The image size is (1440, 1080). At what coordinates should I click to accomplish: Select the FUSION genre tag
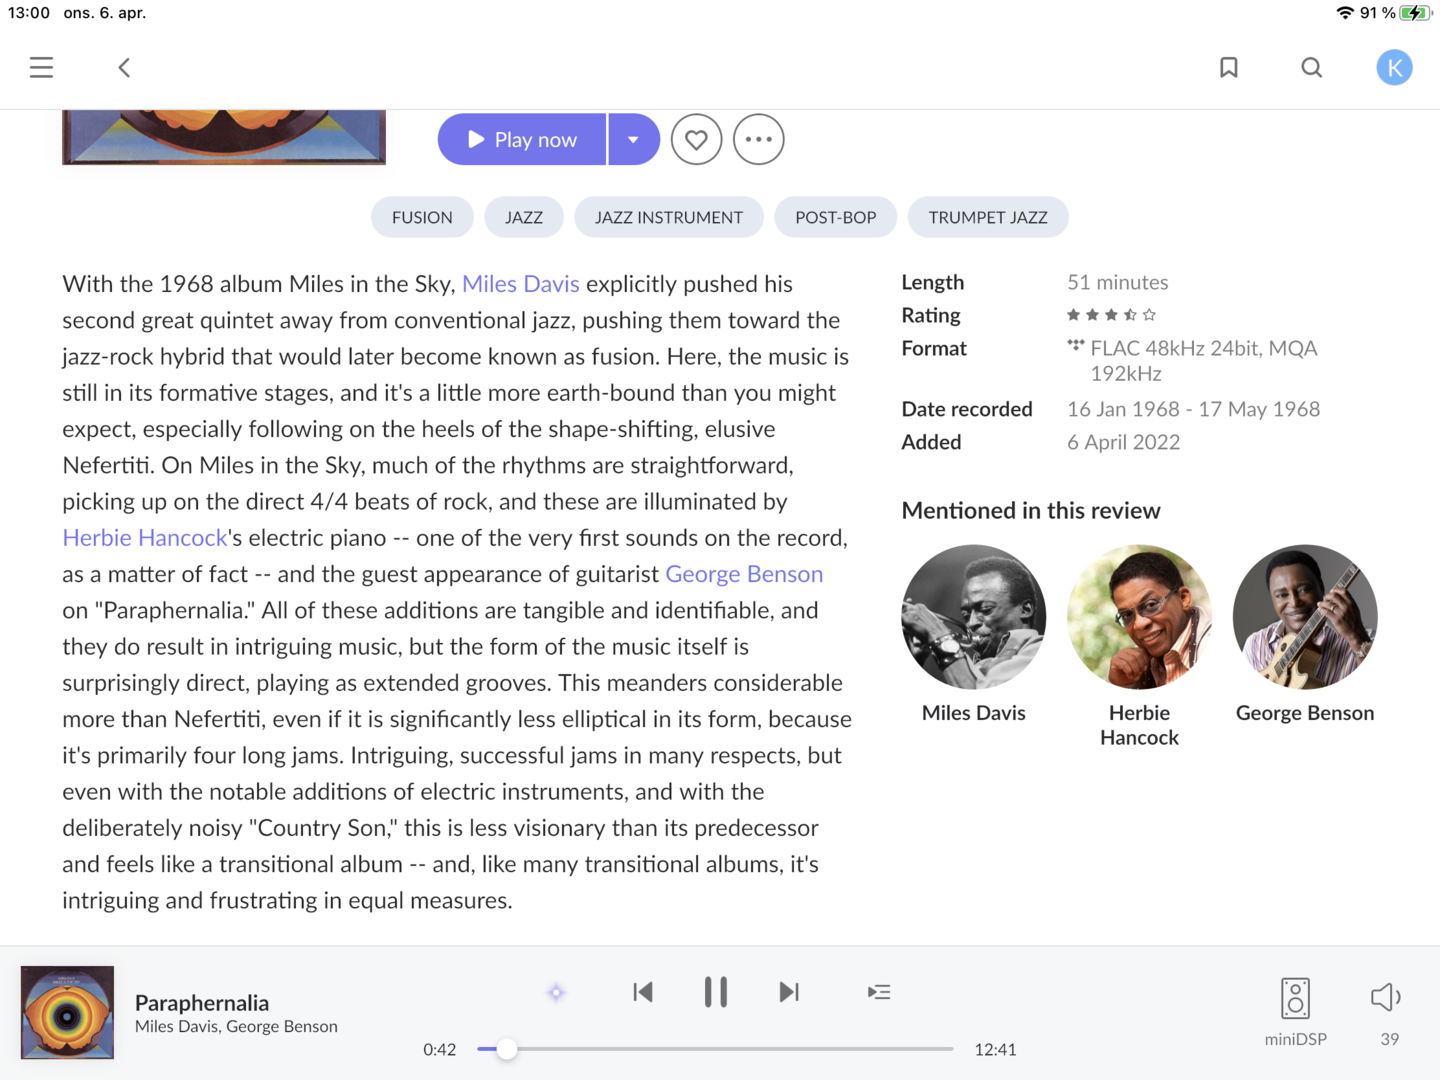pyautogui.click(x=422, y=217)
